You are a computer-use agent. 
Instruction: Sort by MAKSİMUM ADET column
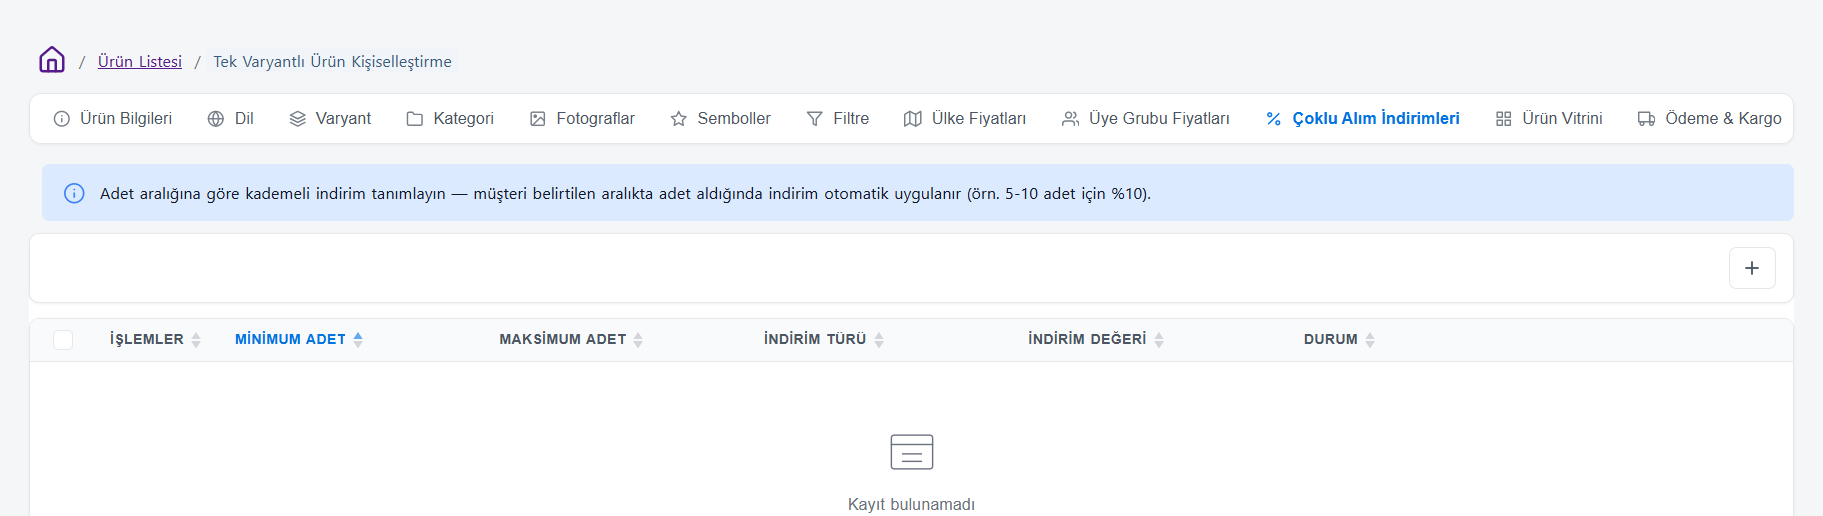coord(571,340)
